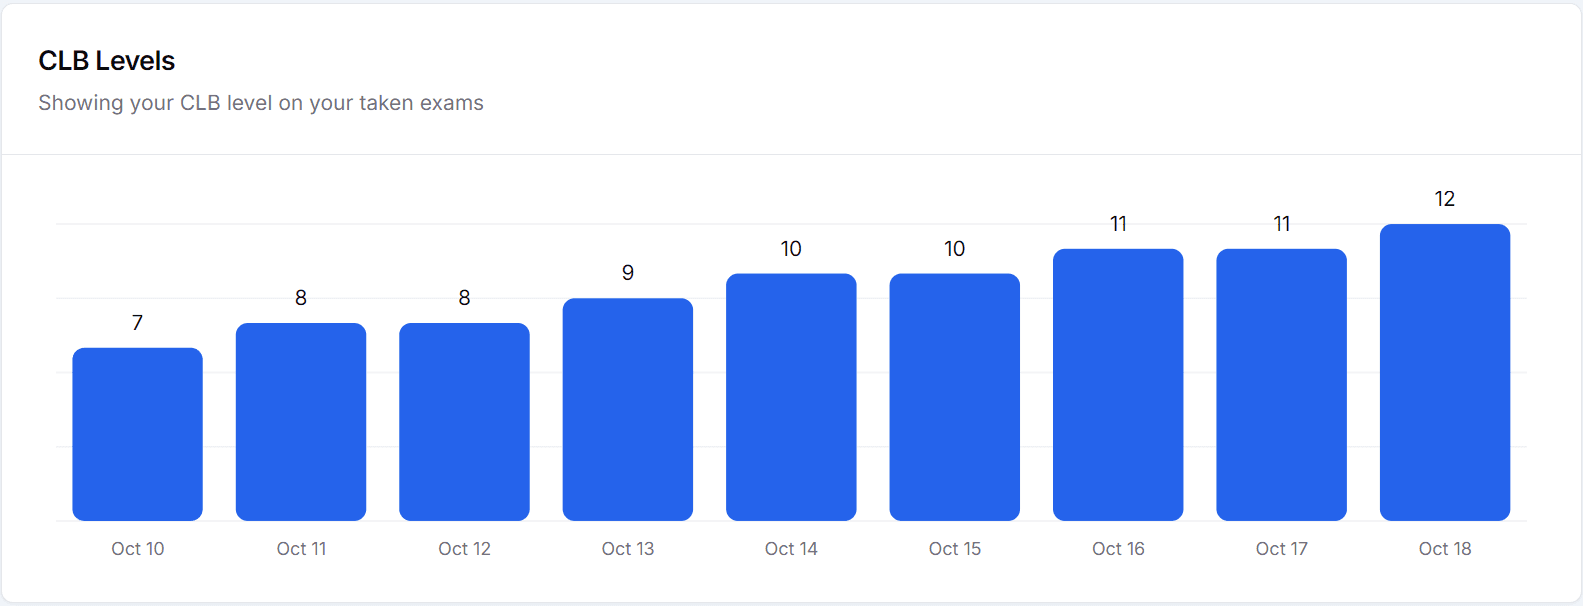Click the "Oct 18" axis label
This screenshot has width=1583, height=606.
click(1445, 549)
